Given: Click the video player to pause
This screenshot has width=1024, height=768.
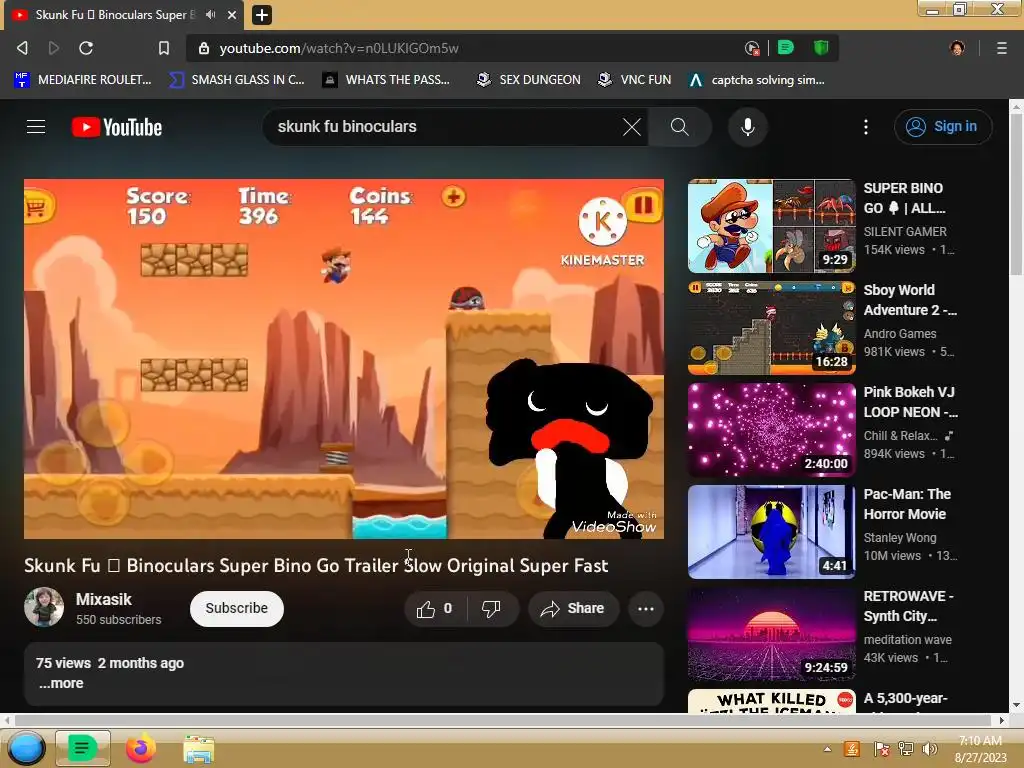Looking at the screenshot, I should click(344, 359).
